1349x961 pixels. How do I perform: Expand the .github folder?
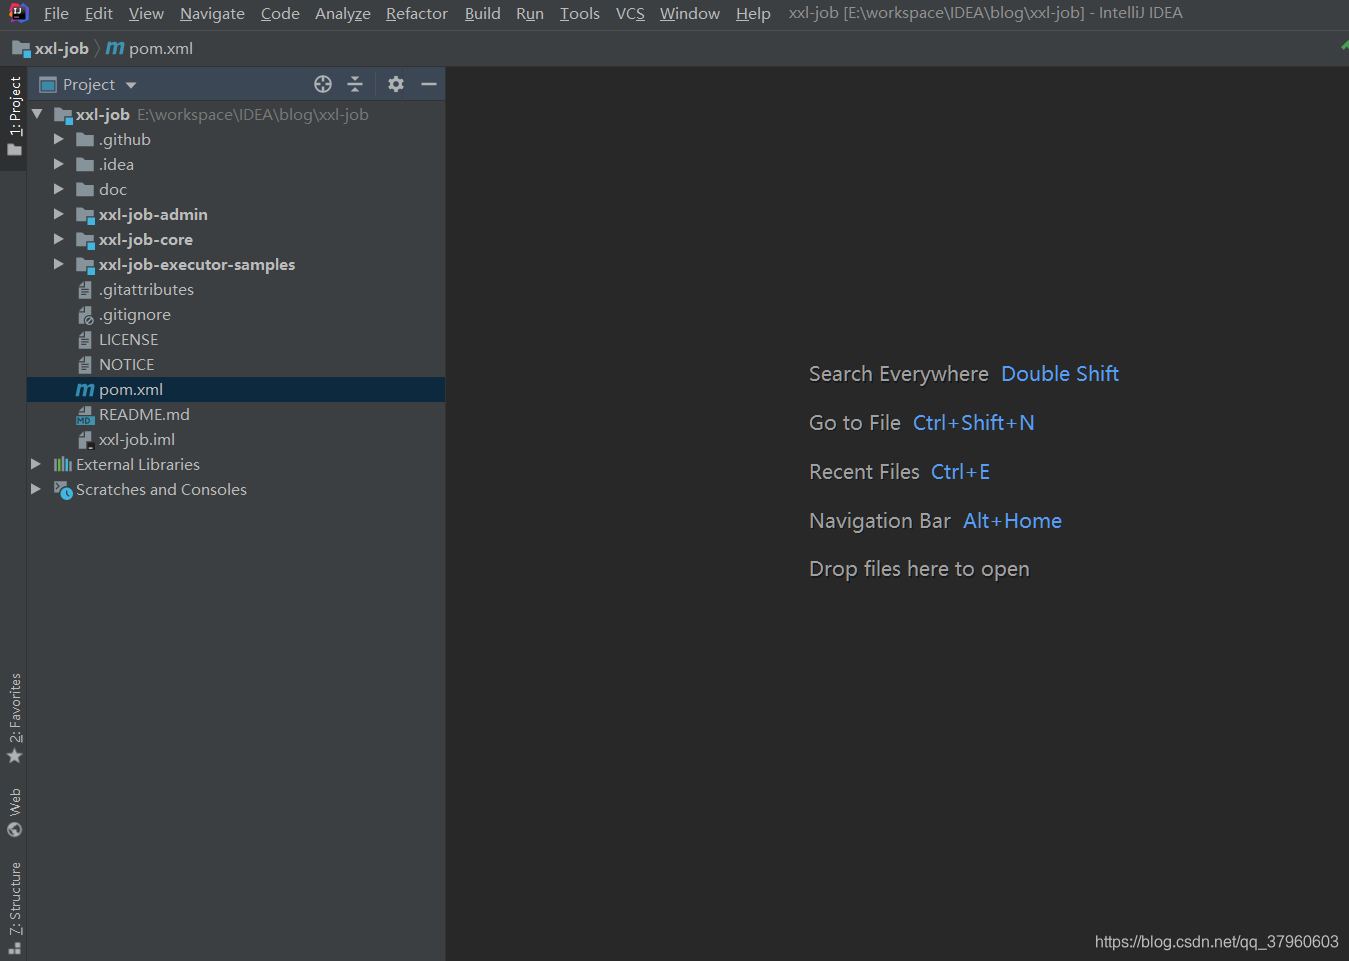click(58, 139)
